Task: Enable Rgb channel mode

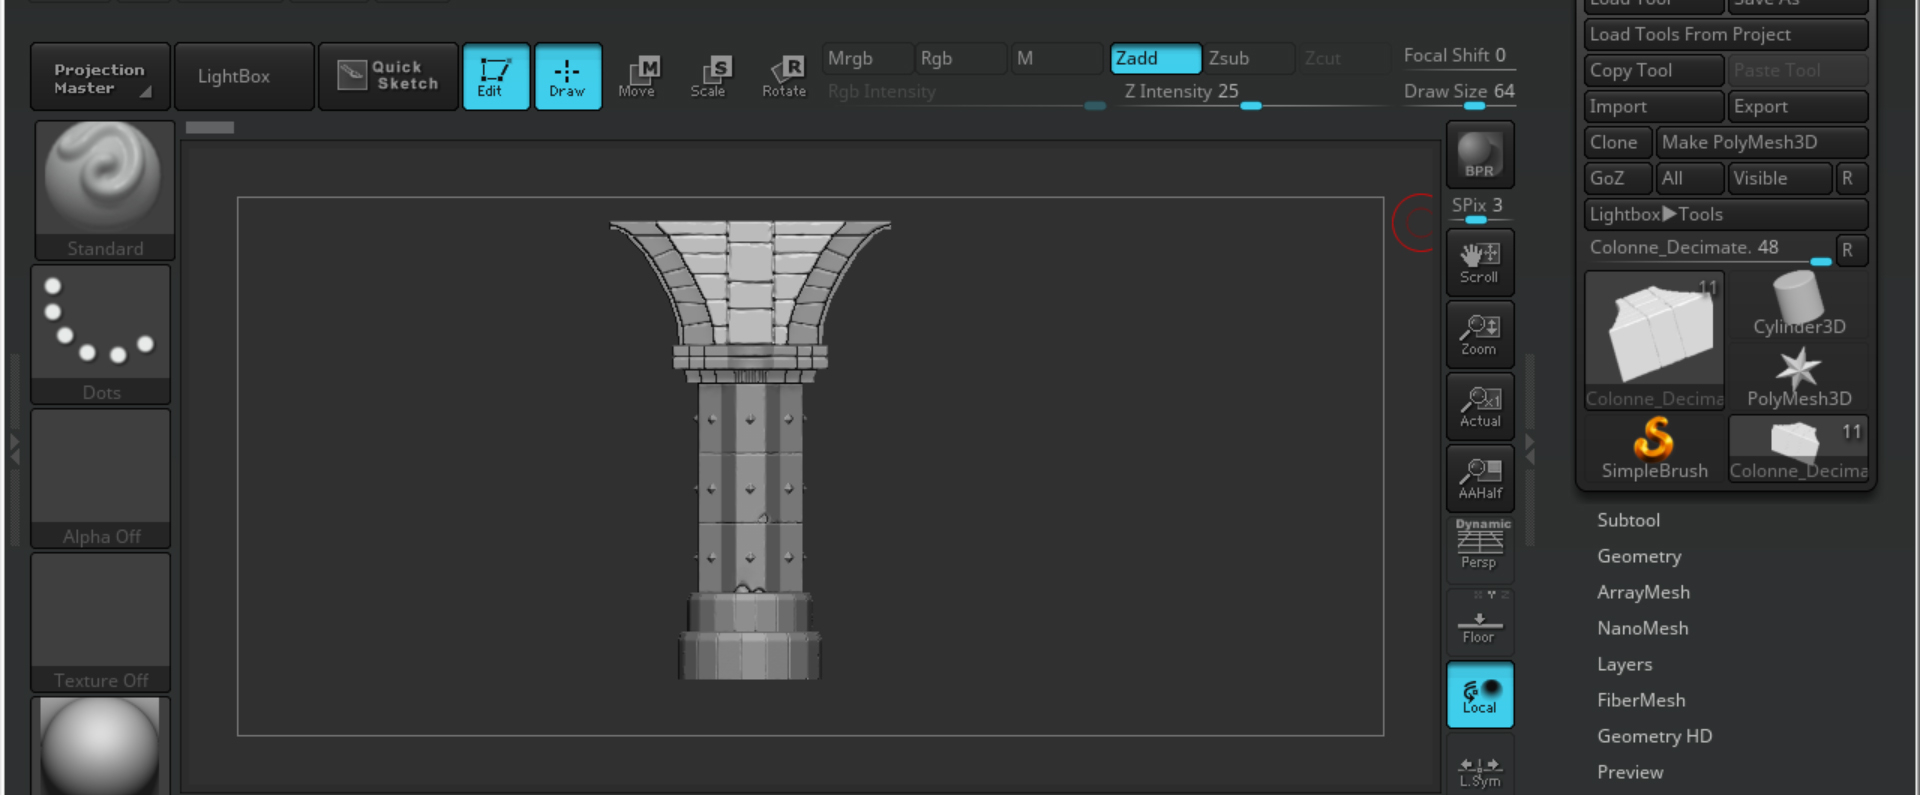Action: pos(961,59)
